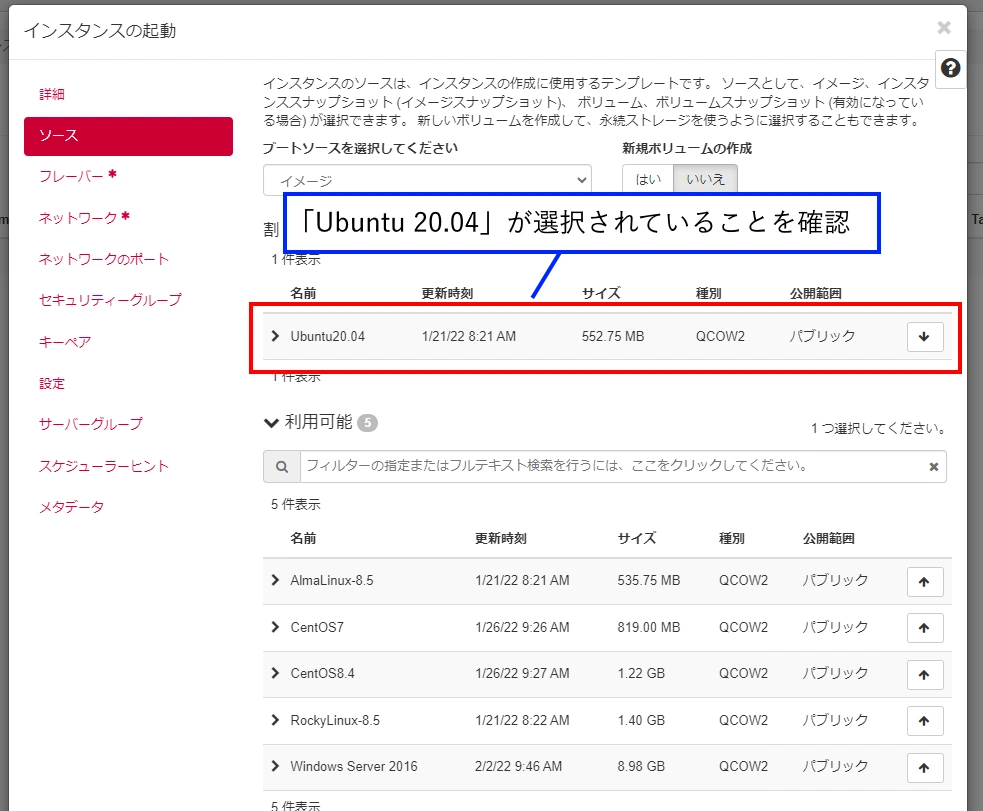The height and width of the screenshot is (811, 983).
Task: Allocate RockyLinux-8.5 using its up arrow
Action: coord(924,721)
